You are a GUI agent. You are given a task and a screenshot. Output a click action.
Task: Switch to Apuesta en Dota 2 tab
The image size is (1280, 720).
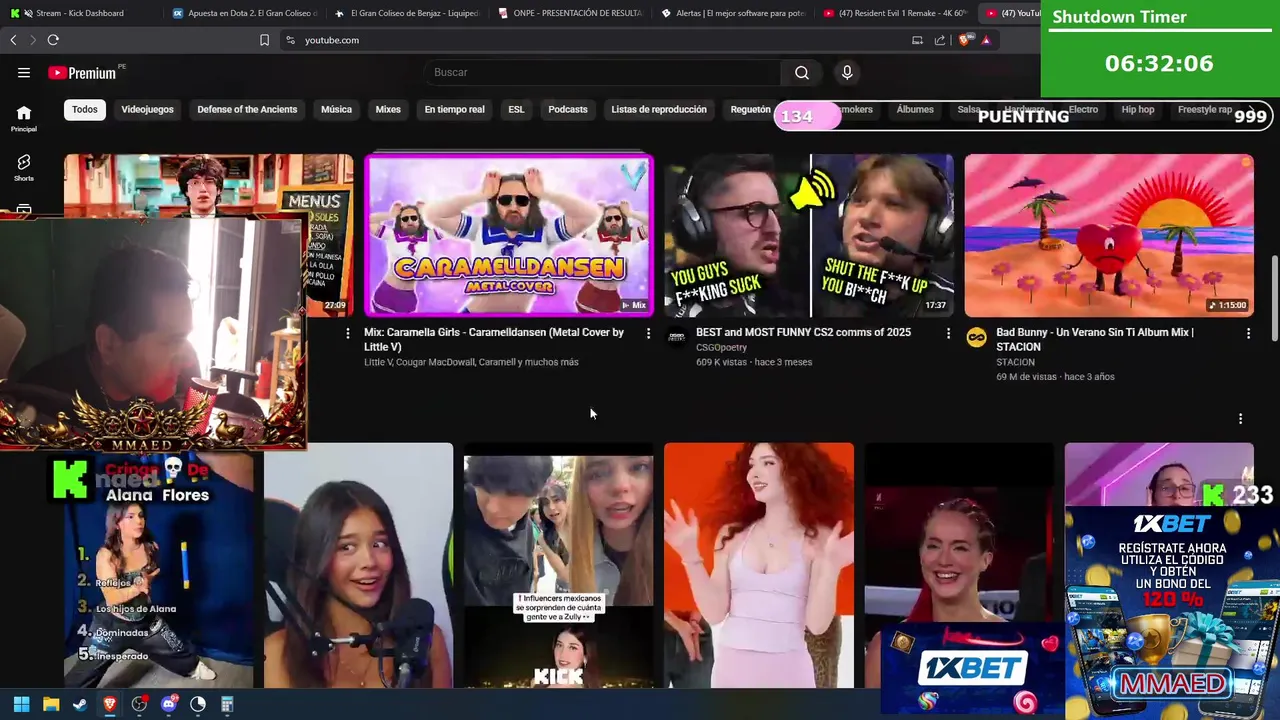[245, 13]
